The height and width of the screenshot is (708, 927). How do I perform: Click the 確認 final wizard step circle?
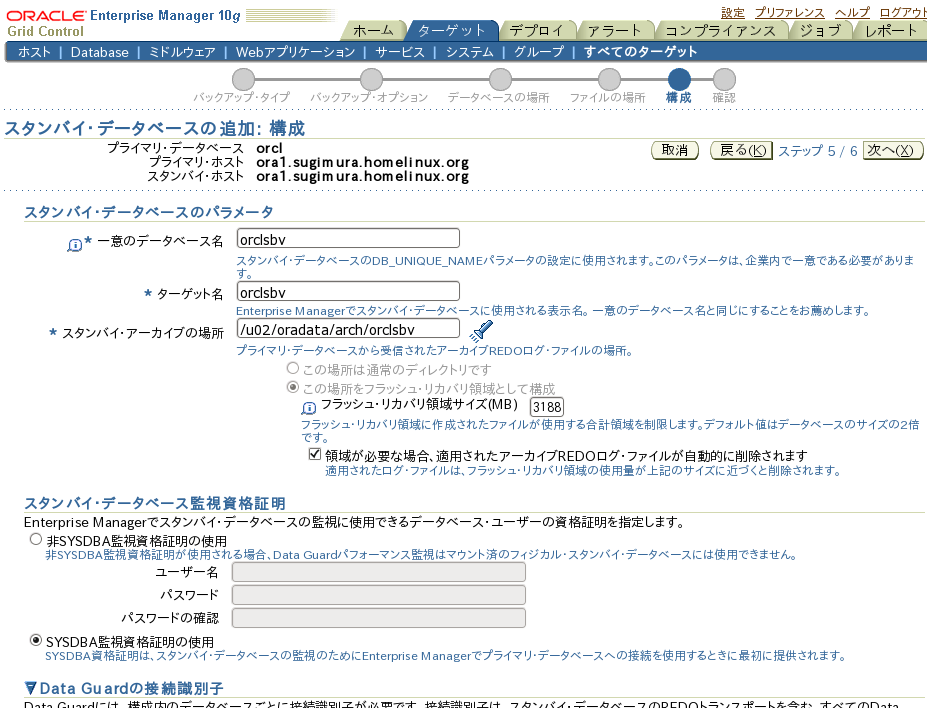tap(724, 79)
